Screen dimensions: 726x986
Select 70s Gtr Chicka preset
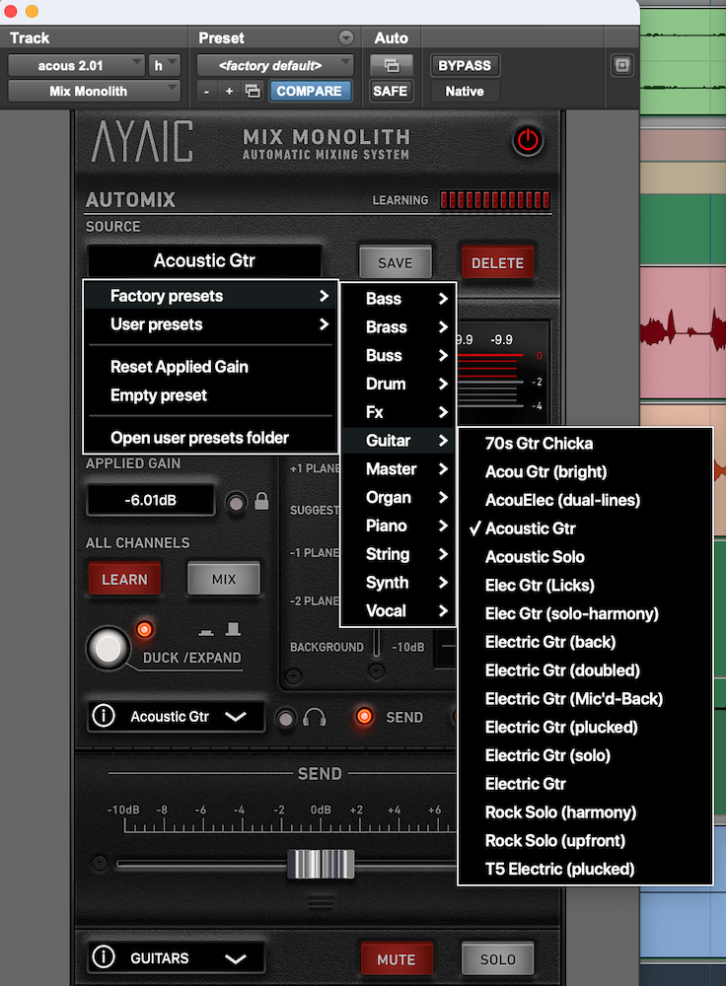[x=585, y=443]
